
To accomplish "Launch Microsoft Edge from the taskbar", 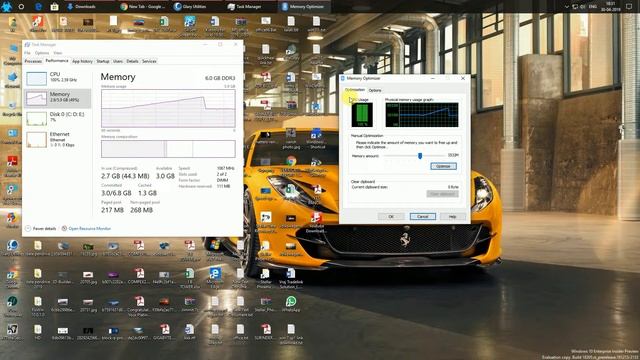I will click(x=38, y=7).
